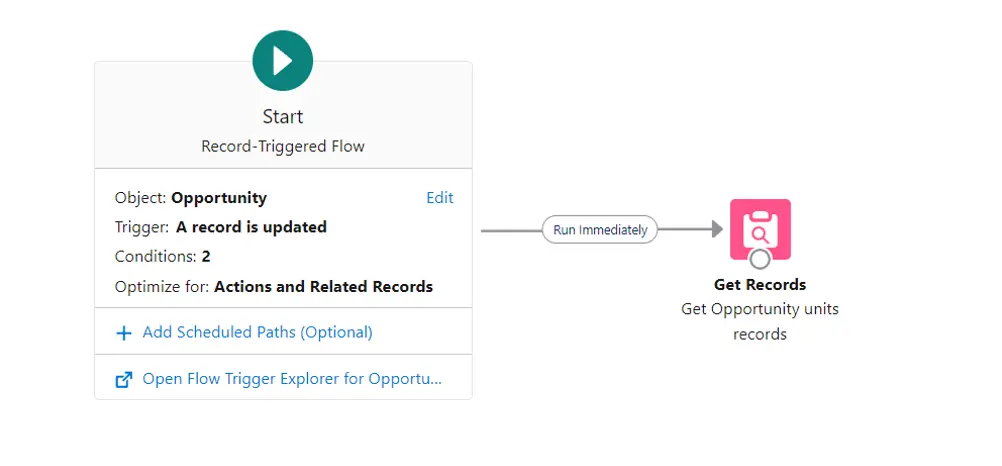
Task: Click the 'Get Opportunity units records' description
Action: pyautogui.click(x=760, y=321)
